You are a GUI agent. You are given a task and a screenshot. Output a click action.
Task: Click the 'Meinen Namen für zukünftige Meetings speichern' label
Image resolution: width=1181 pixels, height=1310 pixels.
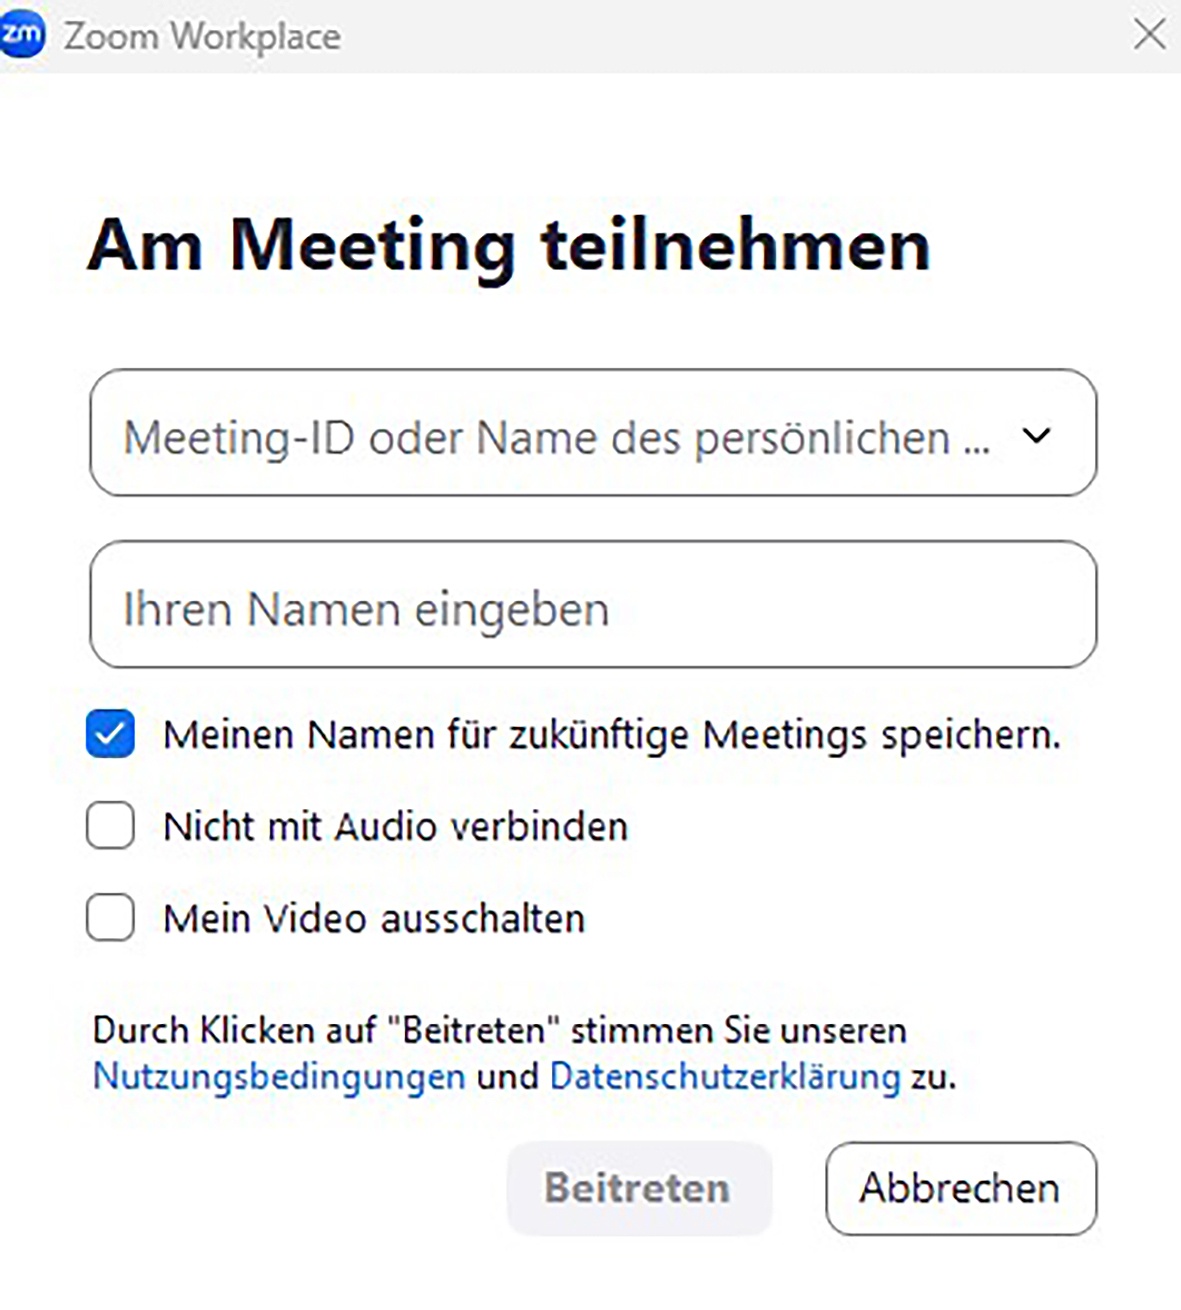click(x=611, y=735)
